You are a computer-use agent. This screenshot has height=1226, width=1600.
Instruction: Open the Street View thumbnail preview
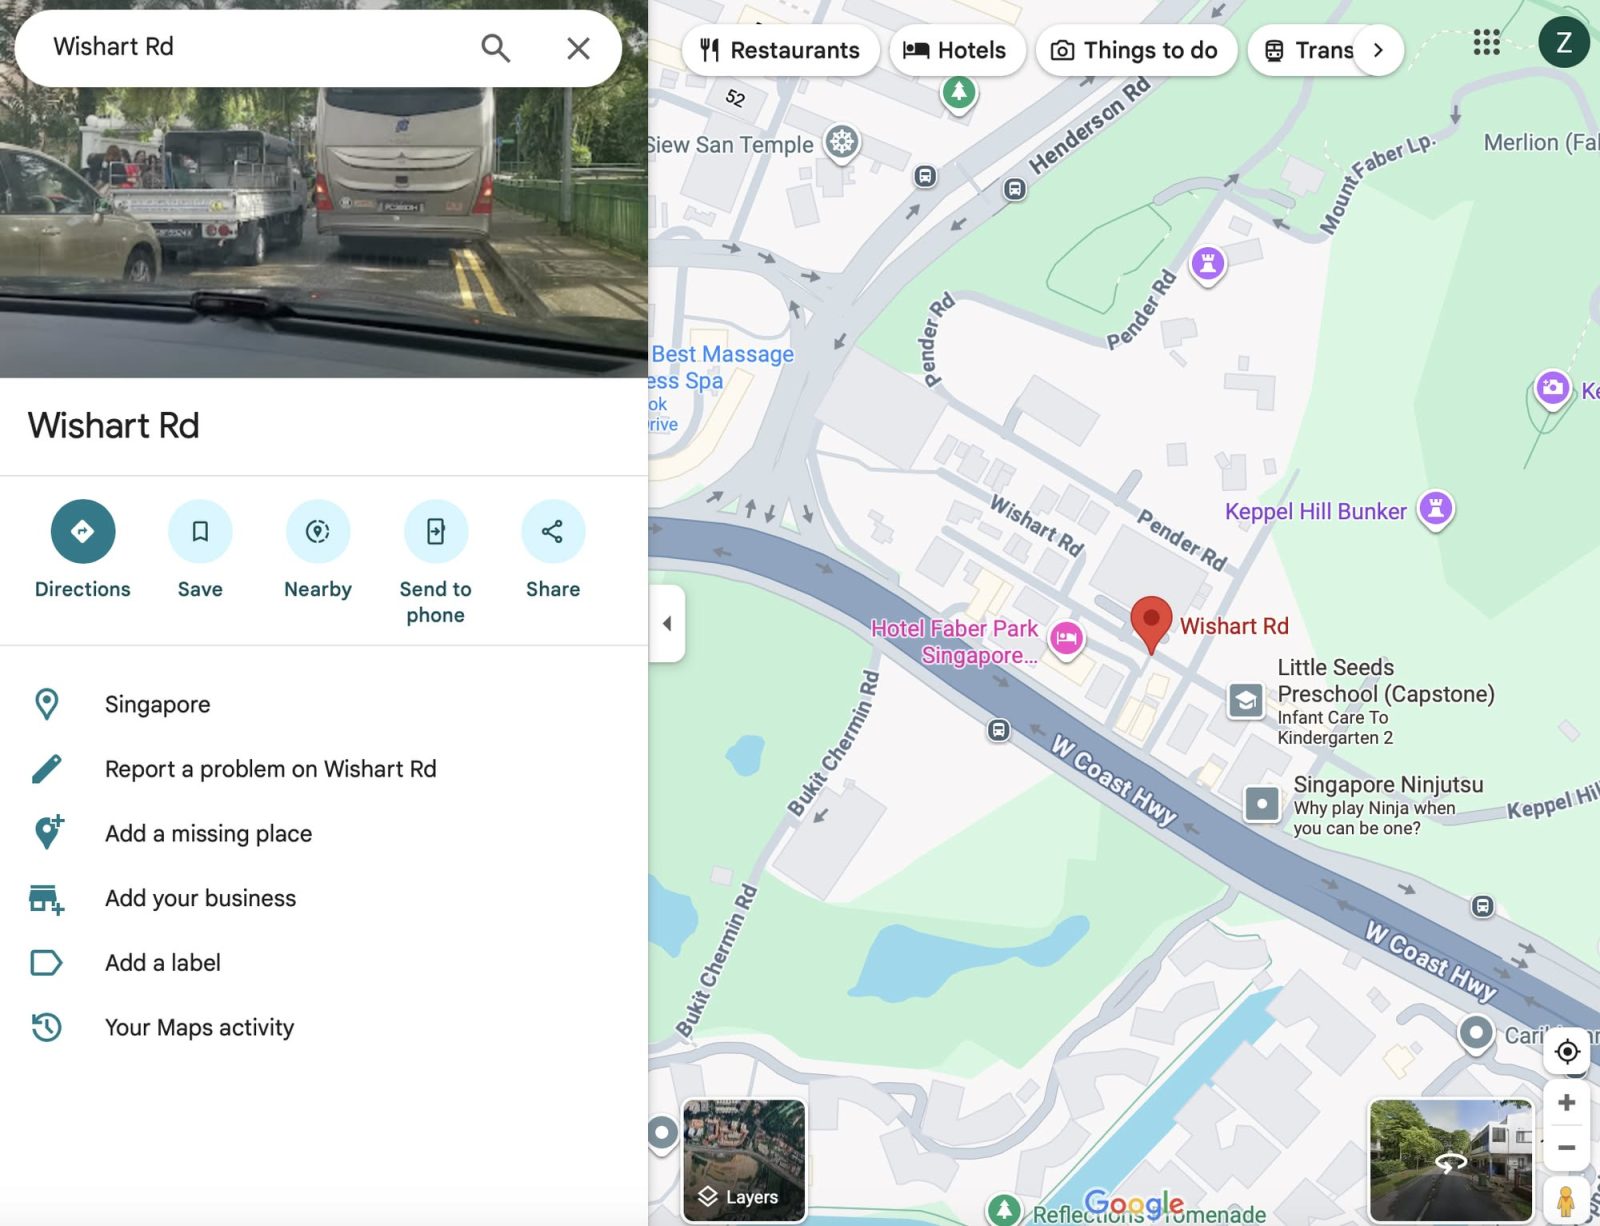point(1450,1160)
